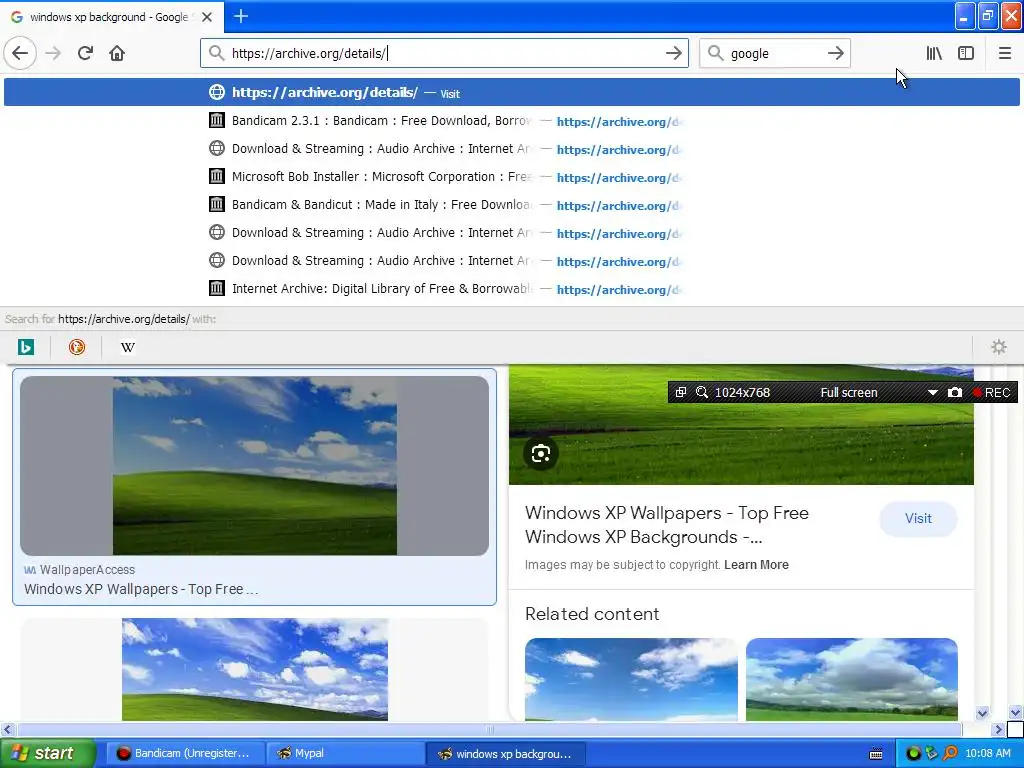1024x768 pixels.
Task: Search with the Bing engine icon
Action: pyautogui.click(x=26, y=347)
